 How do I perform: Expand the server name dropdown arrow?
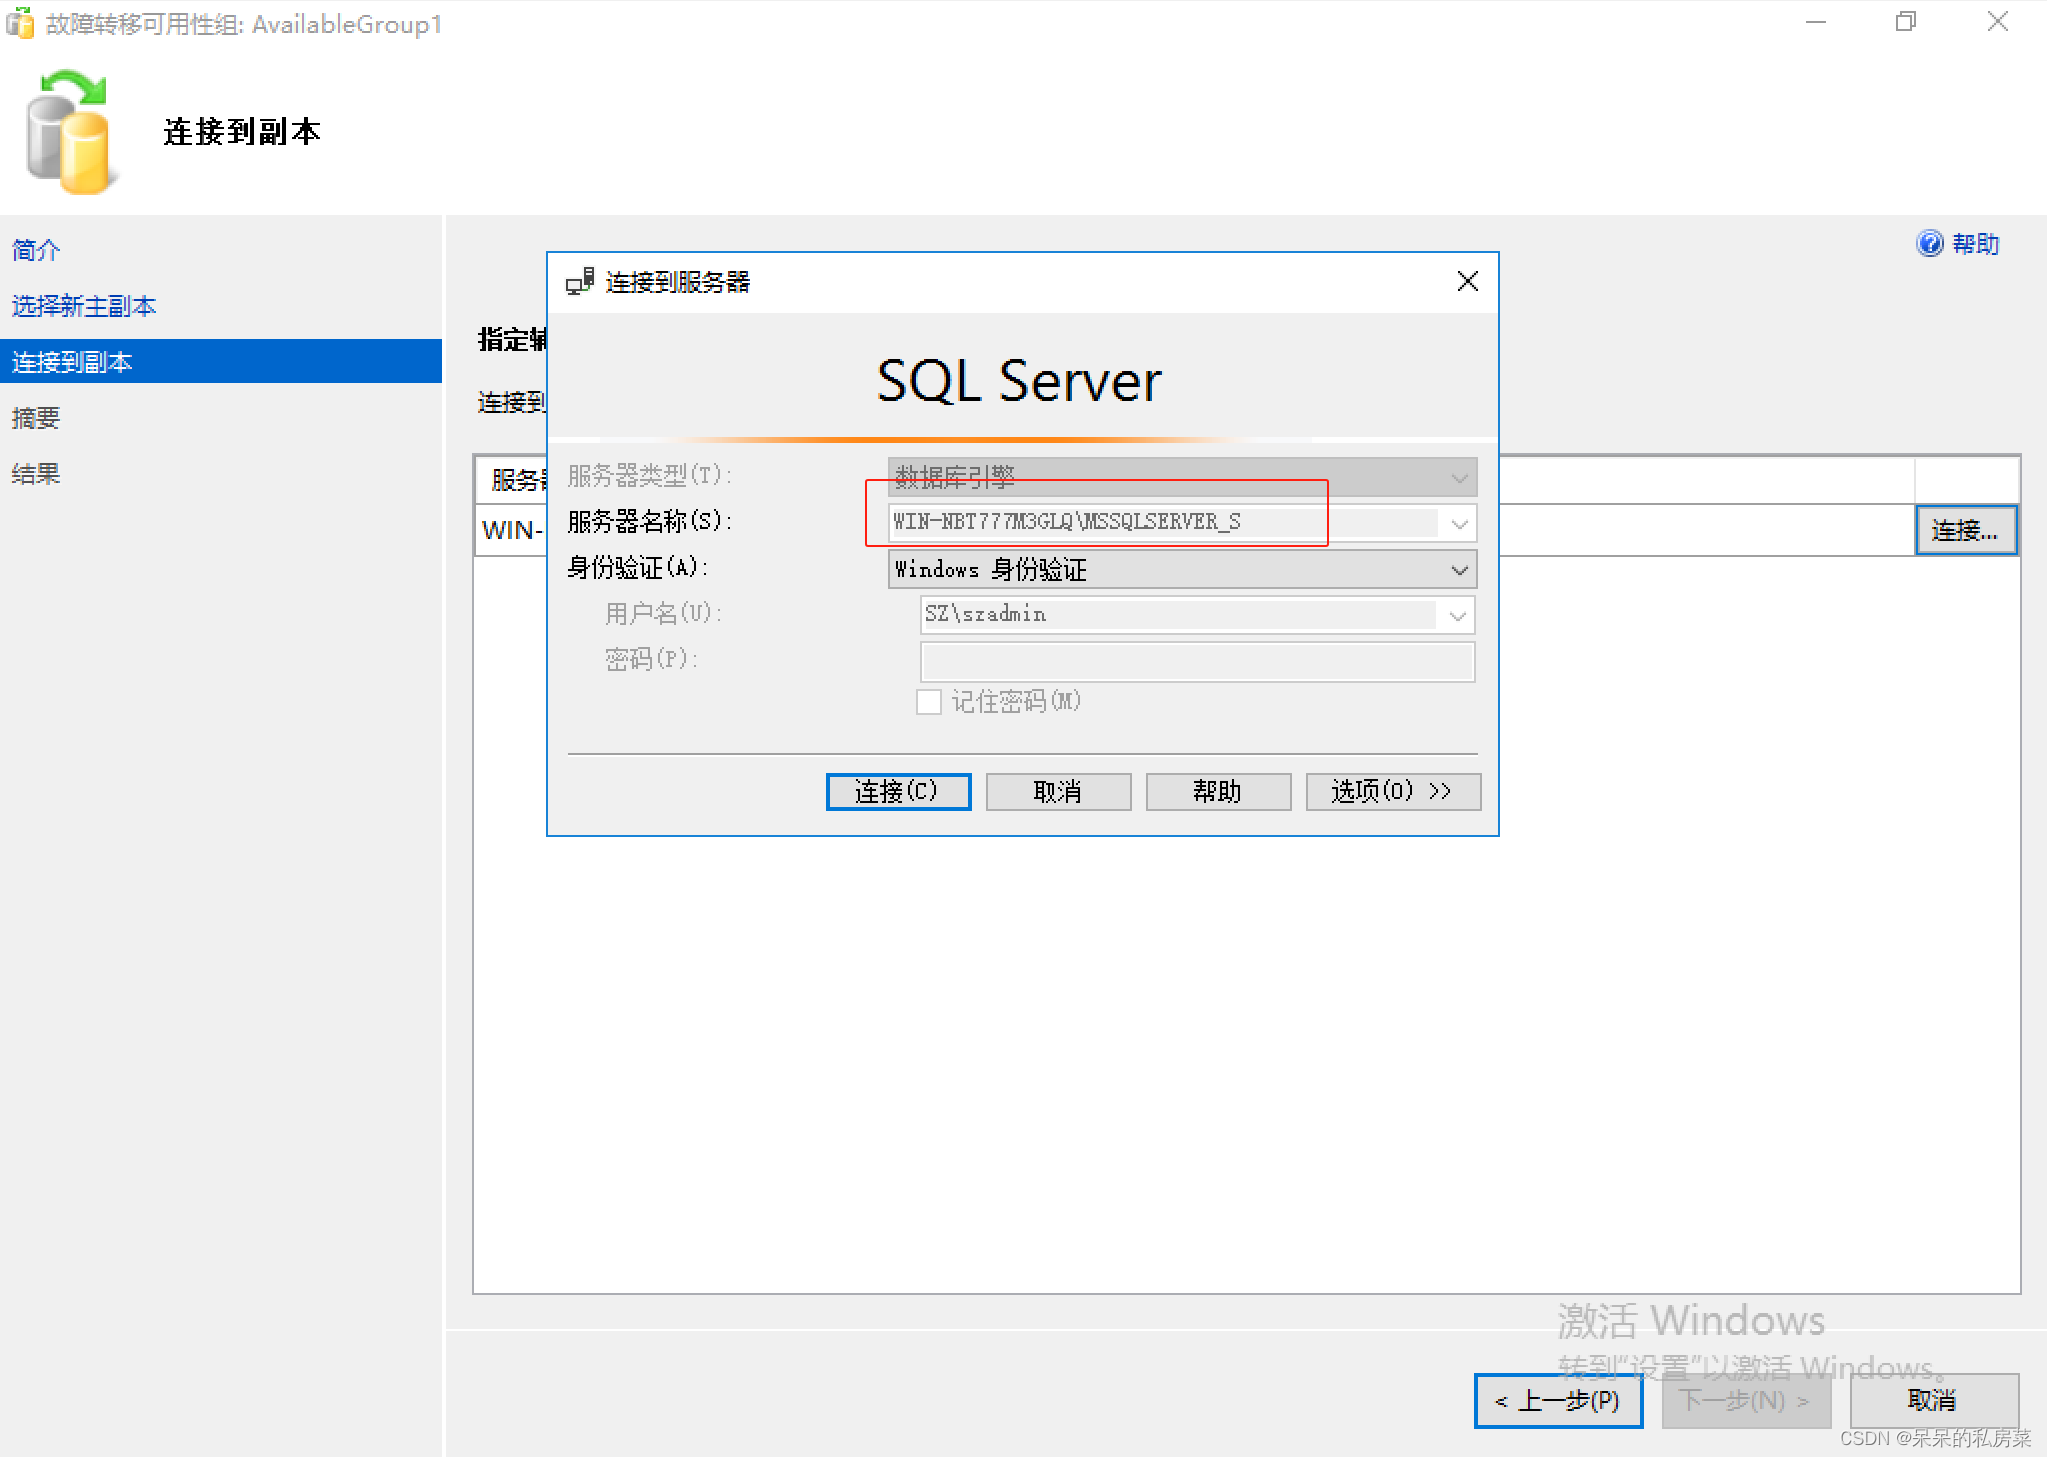(1459, 523)
